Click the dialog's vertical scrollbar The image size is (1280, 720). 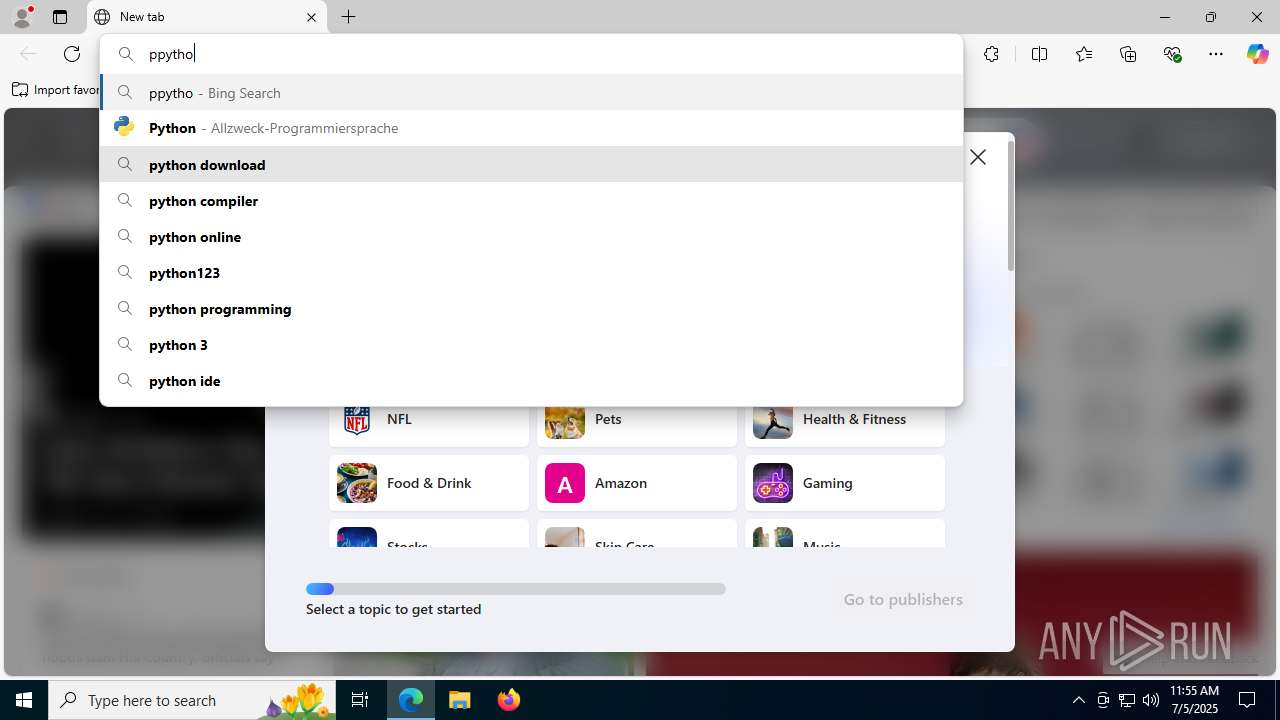click(1010, 205)
